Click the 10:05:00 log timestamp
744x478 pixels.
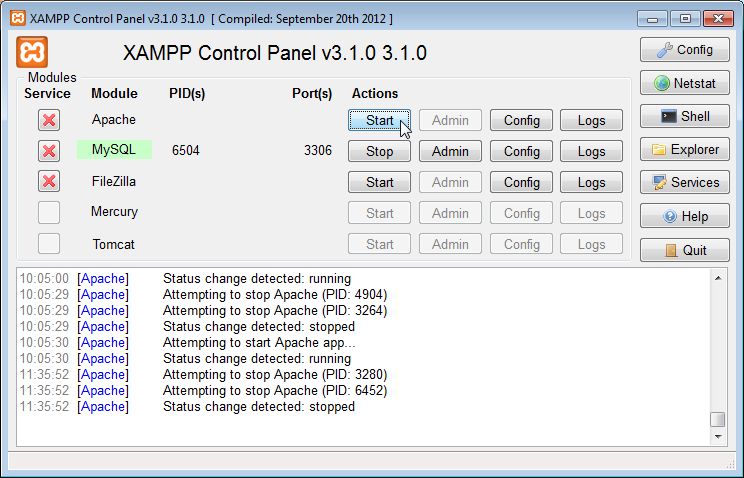[44, 279]
